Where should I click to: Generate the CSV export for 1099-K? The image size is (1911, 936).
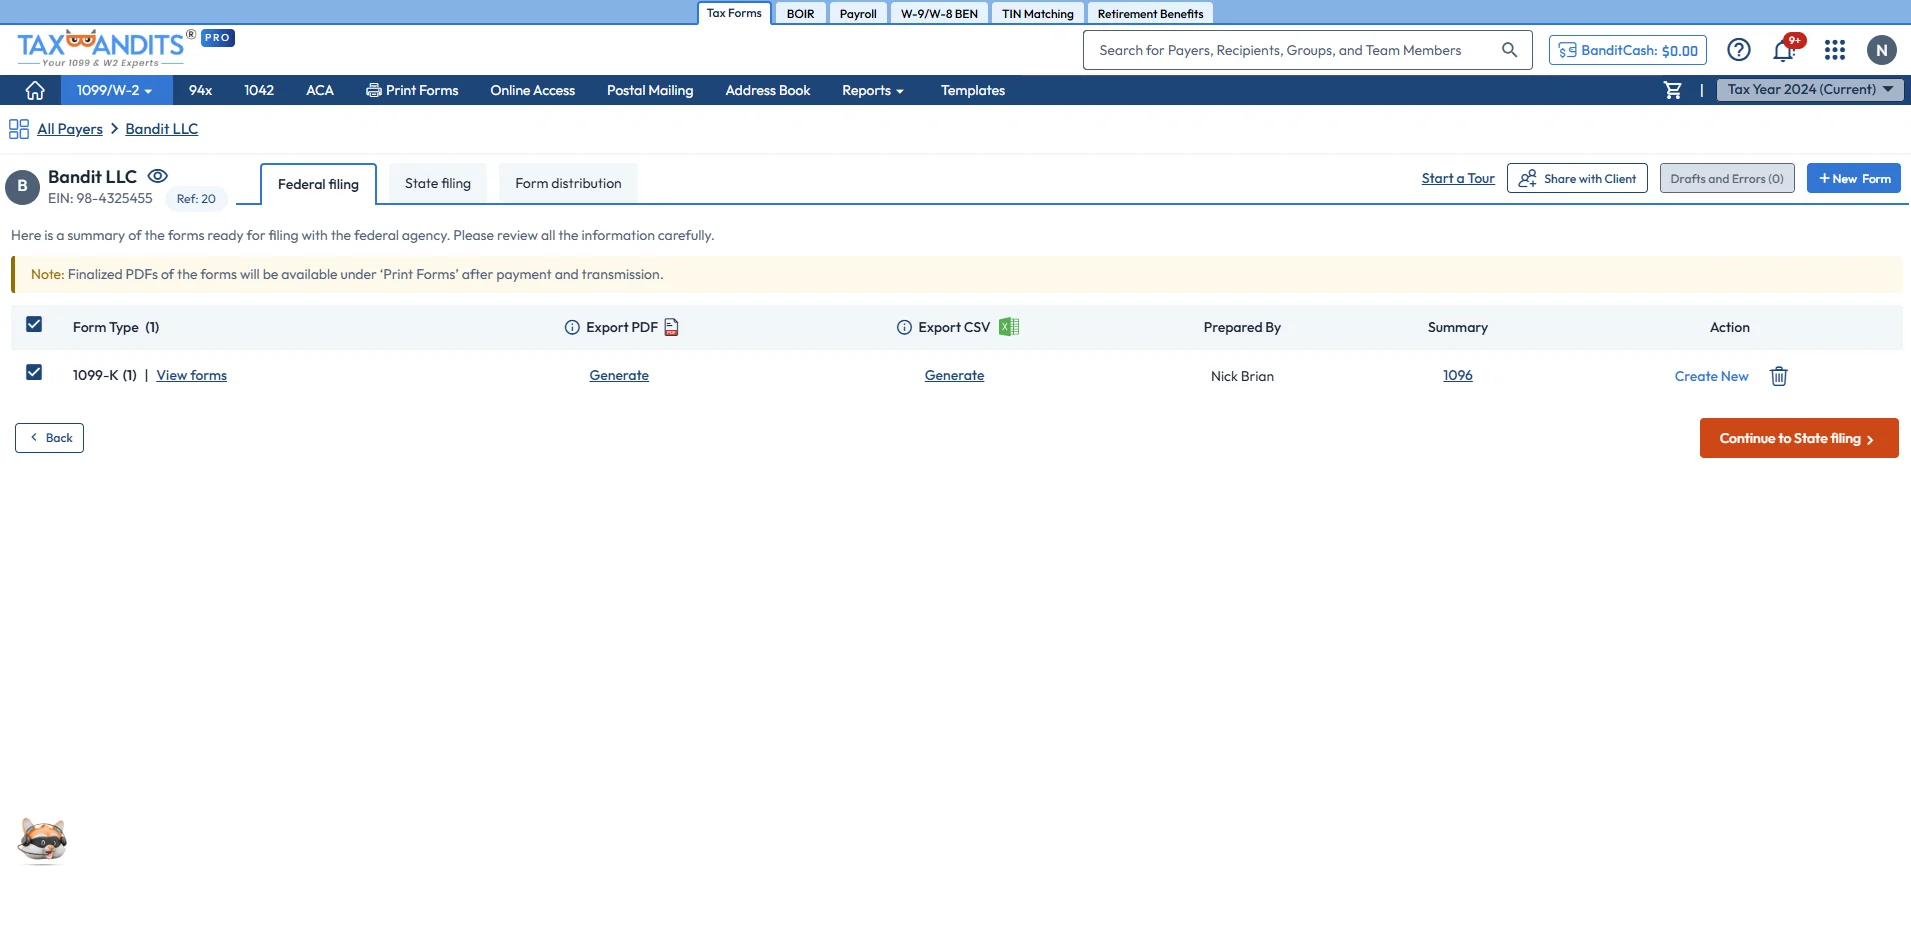click(954, 375)
